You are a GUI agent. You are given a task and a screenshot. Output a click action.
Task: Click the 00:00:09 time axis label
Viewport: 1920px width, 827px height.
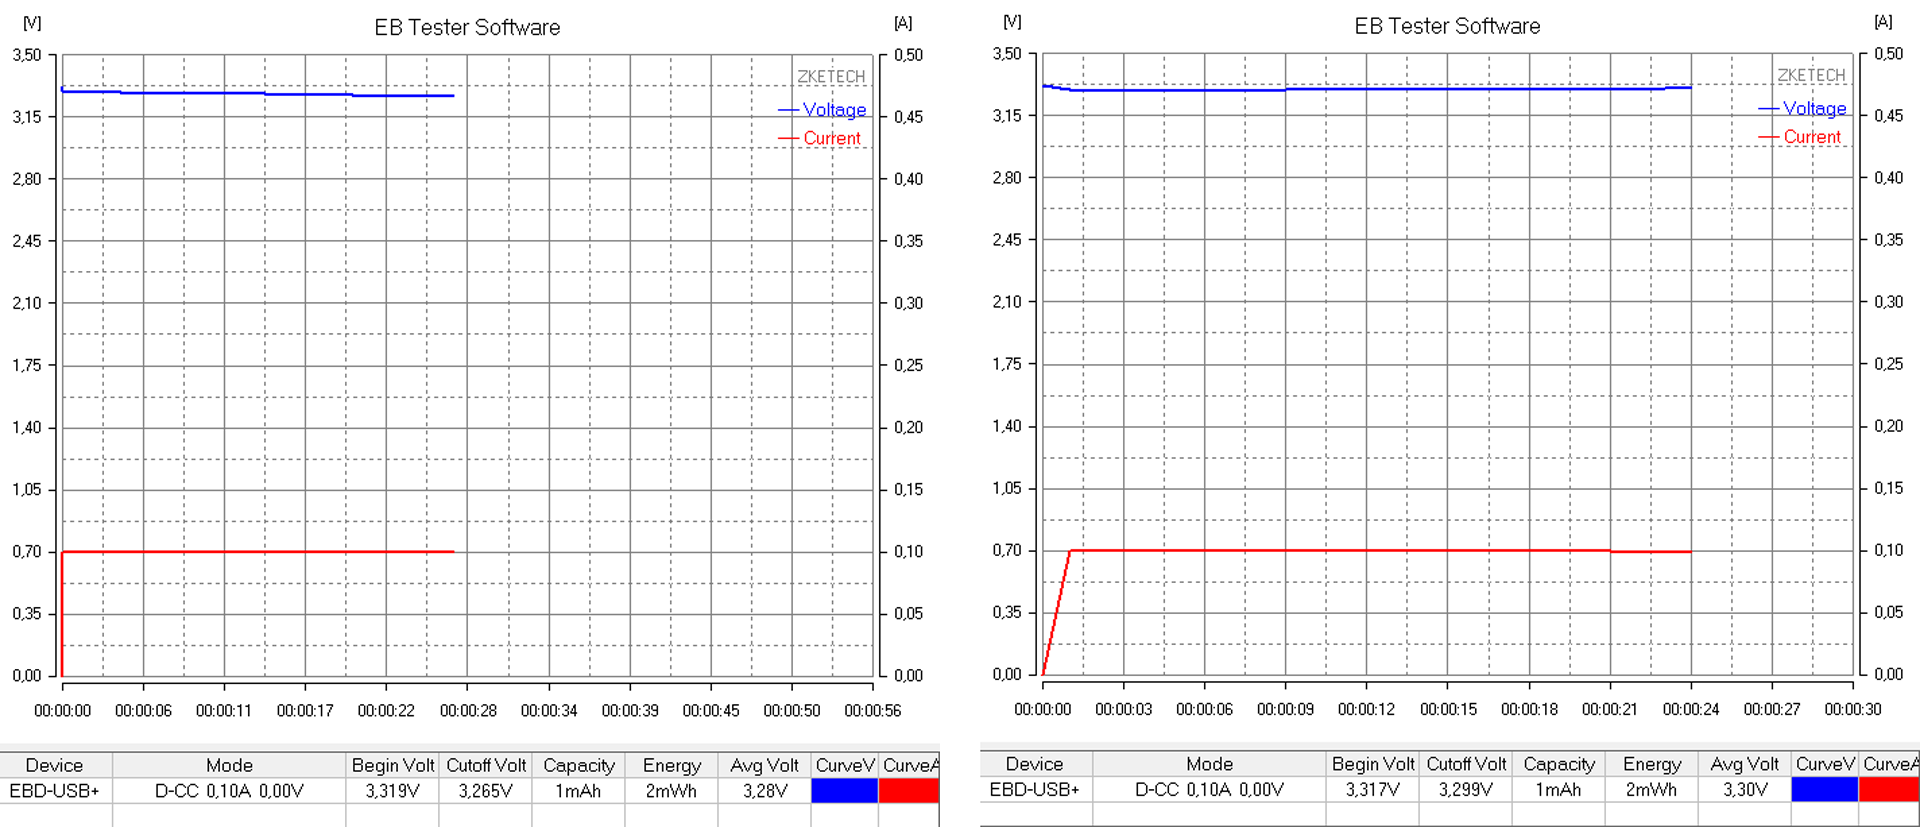click(x=1285, y=710)
